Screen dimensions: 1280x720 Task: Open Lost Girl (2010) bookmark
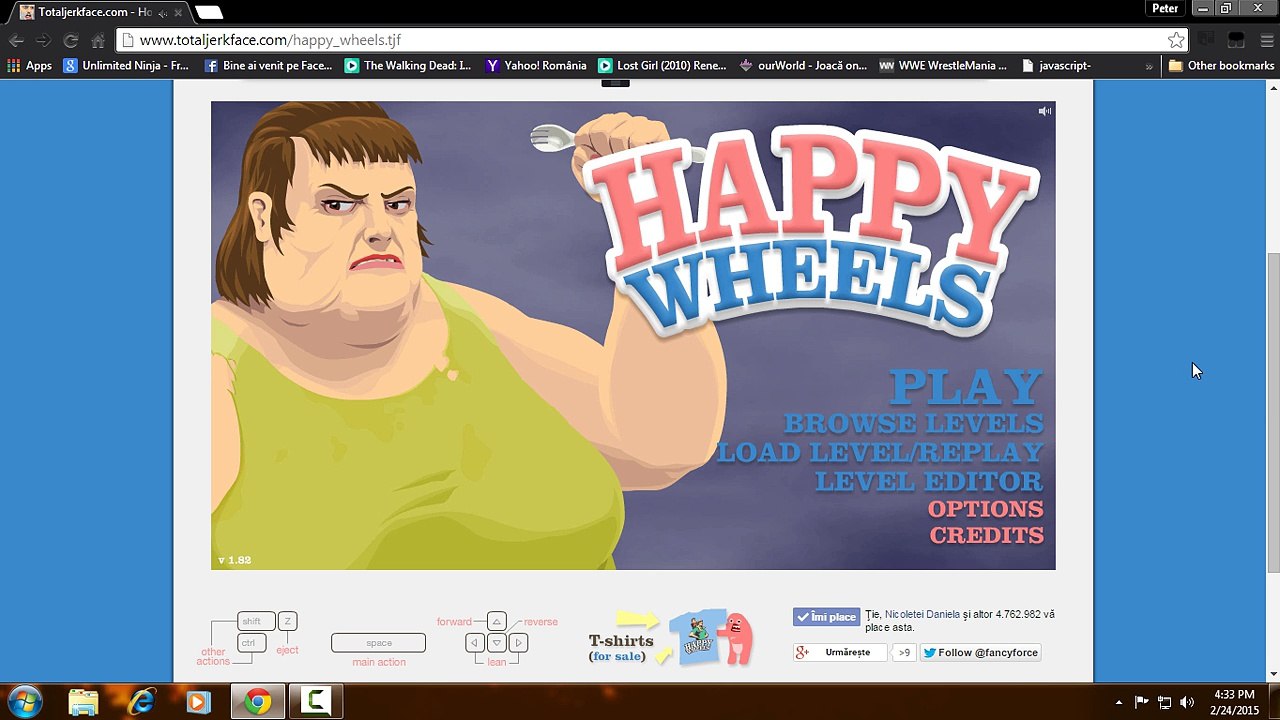662,66
